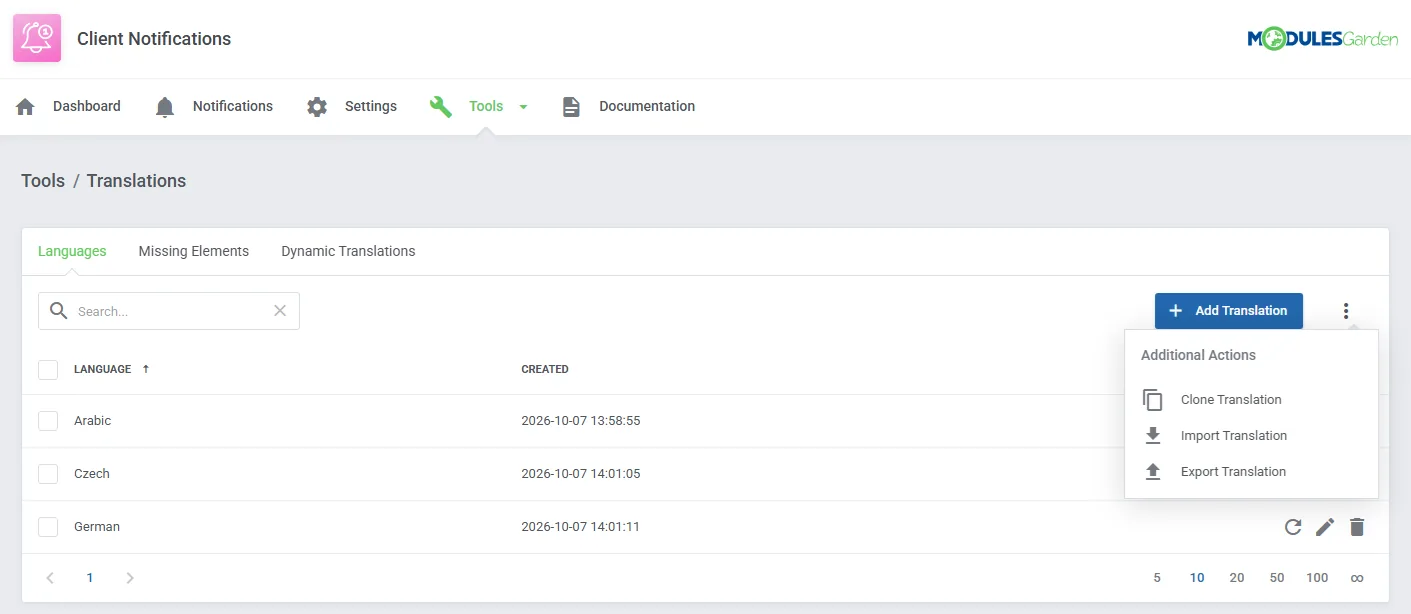Click the Import Translation download icon
This screenshot has height=614, width=1411.
[x=1153, y=436]
